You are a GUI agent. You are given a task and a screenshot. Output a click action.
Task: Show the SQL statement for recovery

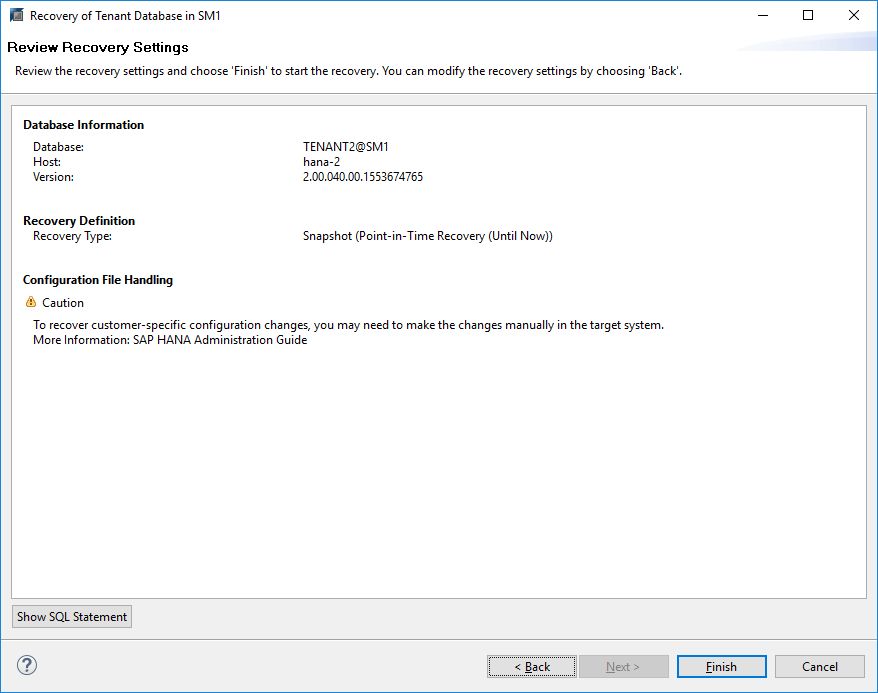(72, 617)
